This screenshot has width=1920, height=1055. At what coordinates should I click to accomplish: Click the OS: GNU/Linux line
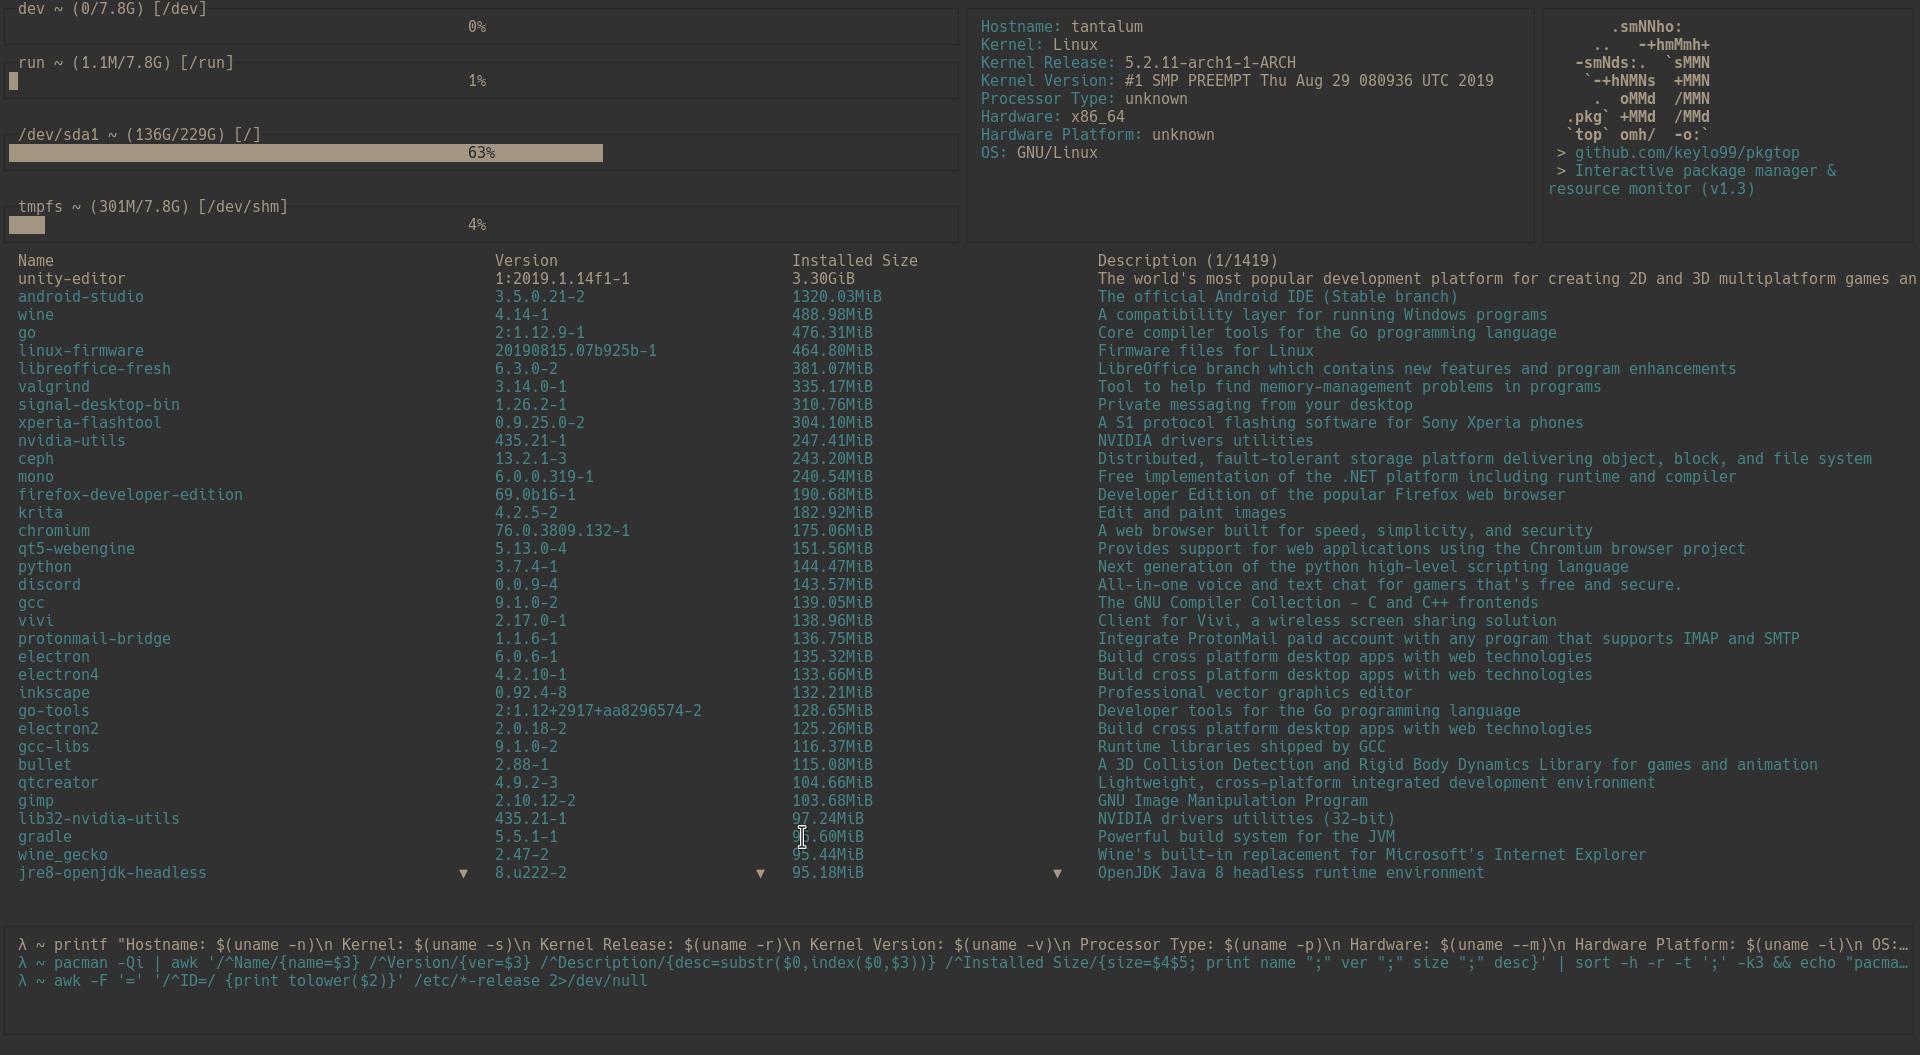point(1039,153)
